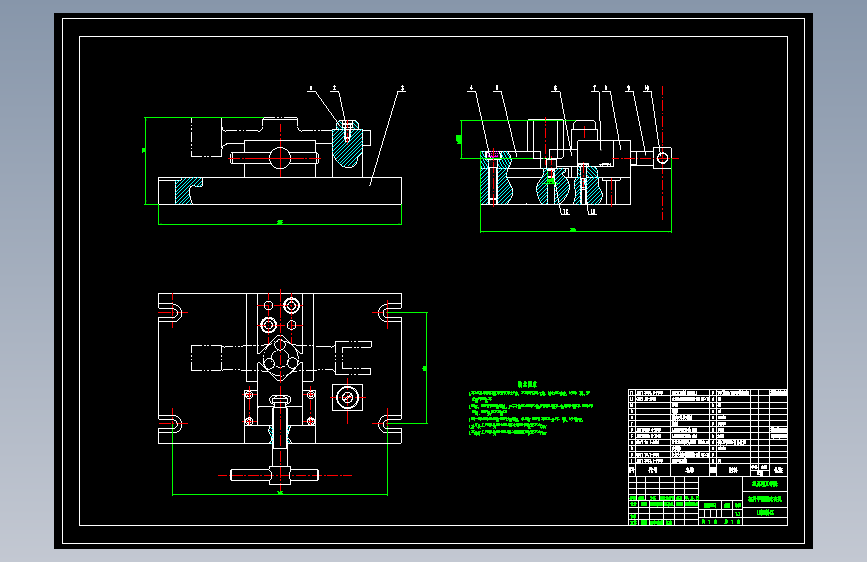Click the small pivot circle on right section view
Viewport: 867px width, 562px height.
click(x=662, y=158)
